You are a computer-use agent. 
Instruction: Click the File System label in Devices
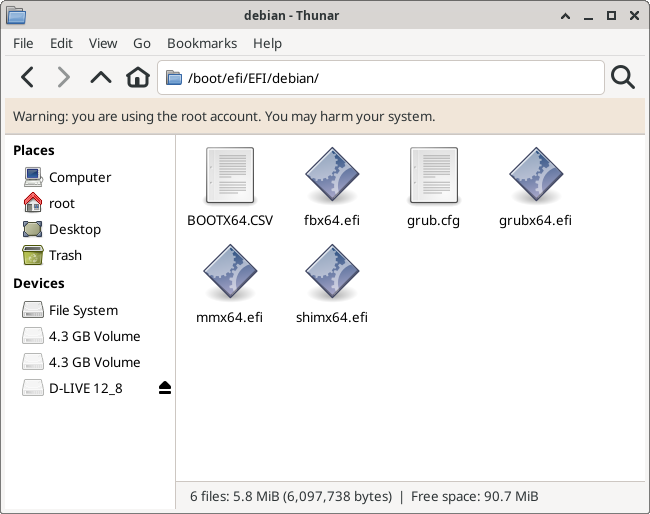click(83, 310)
